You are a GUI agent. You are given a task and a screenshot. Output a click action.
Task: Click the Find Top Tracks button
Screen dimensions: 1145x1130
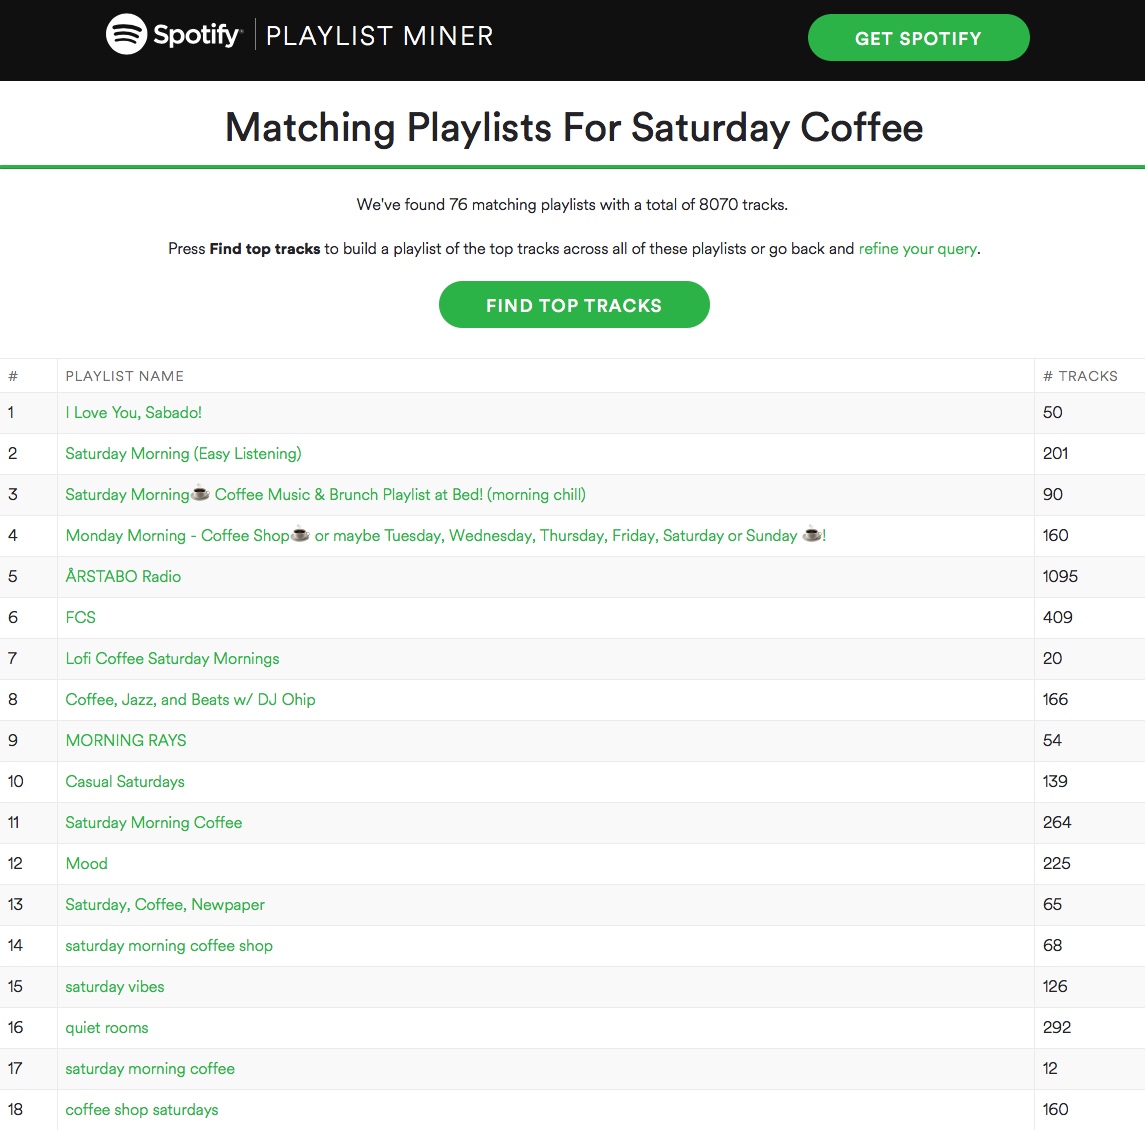574,305
